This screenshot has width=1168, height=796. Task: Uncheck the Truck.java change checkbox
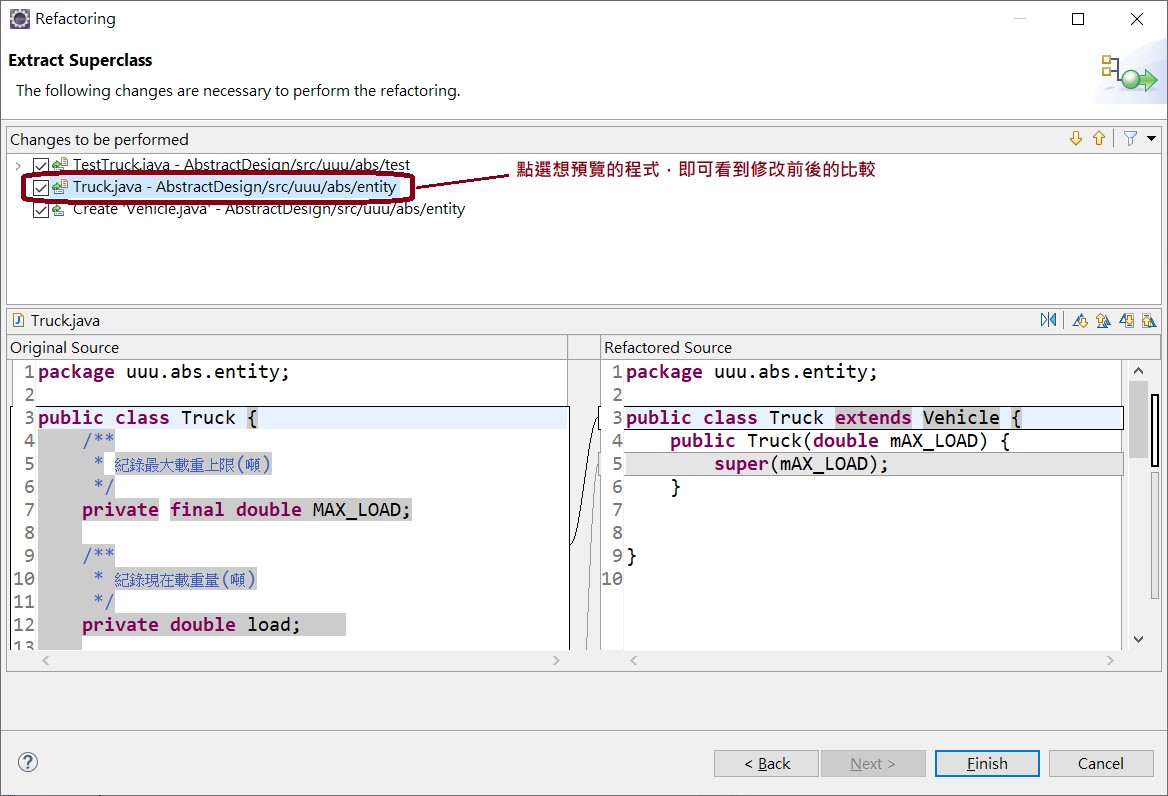coord(40,187)
